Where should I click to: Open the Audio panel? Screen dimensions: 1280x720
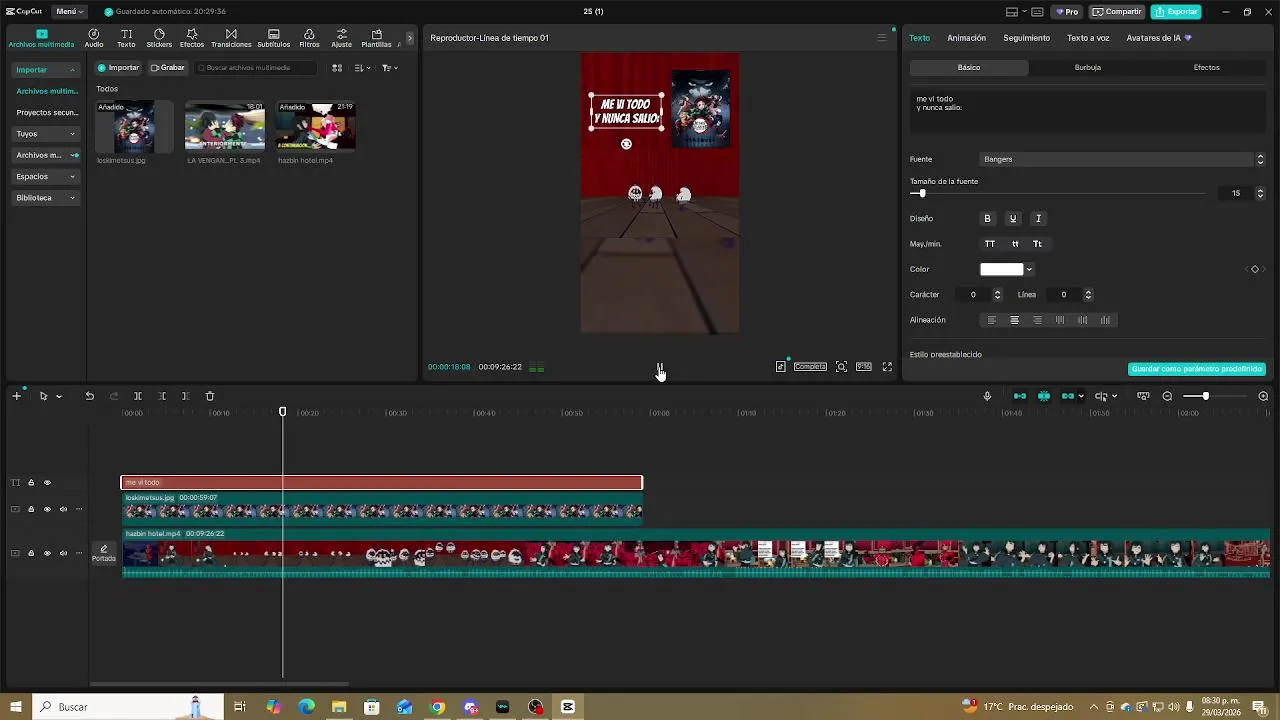coord(94,38)
